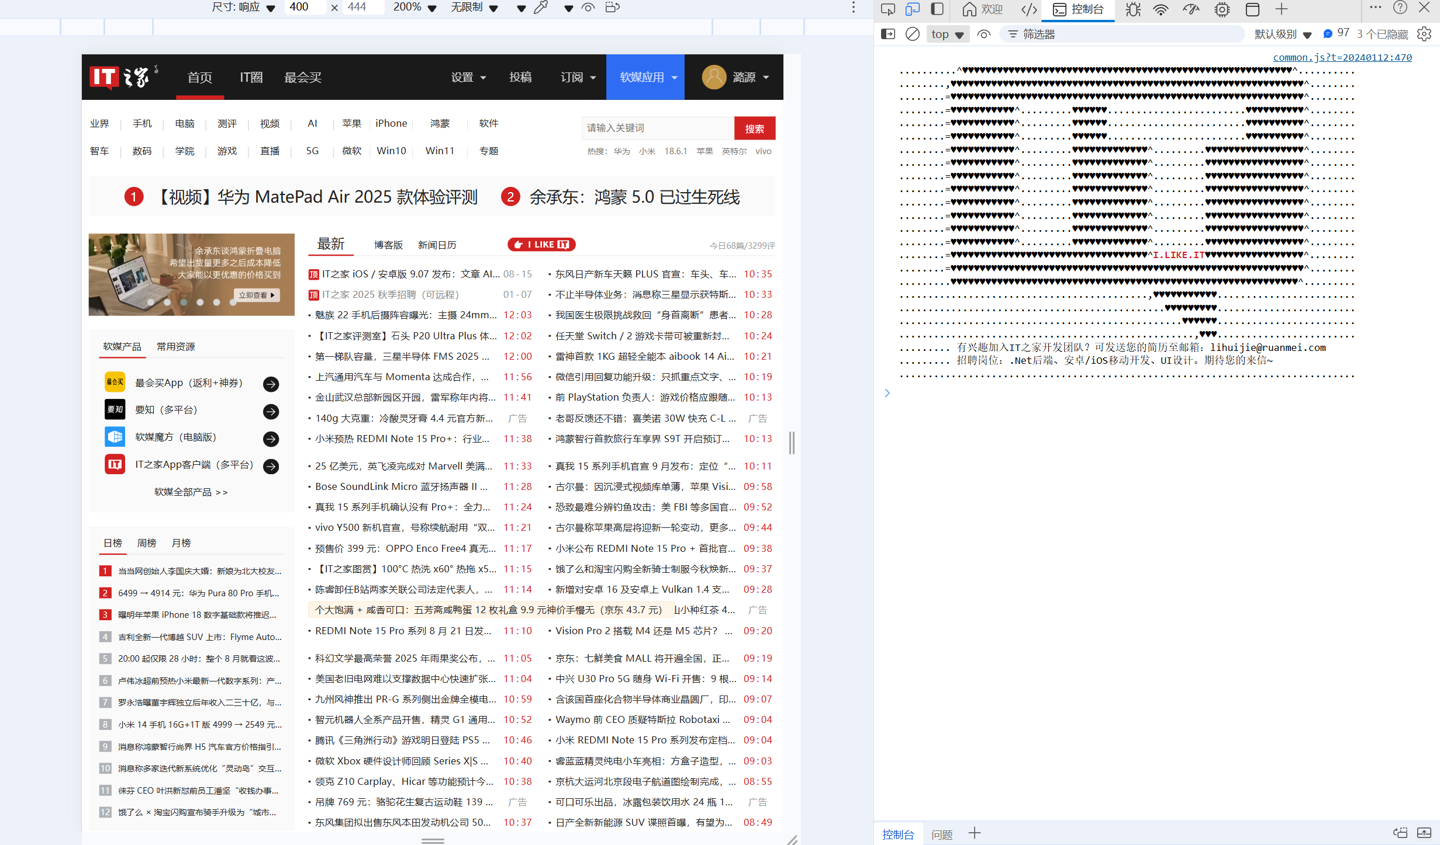
Task: Open 要知 (多平台) arrow icon
Action: 271,411
